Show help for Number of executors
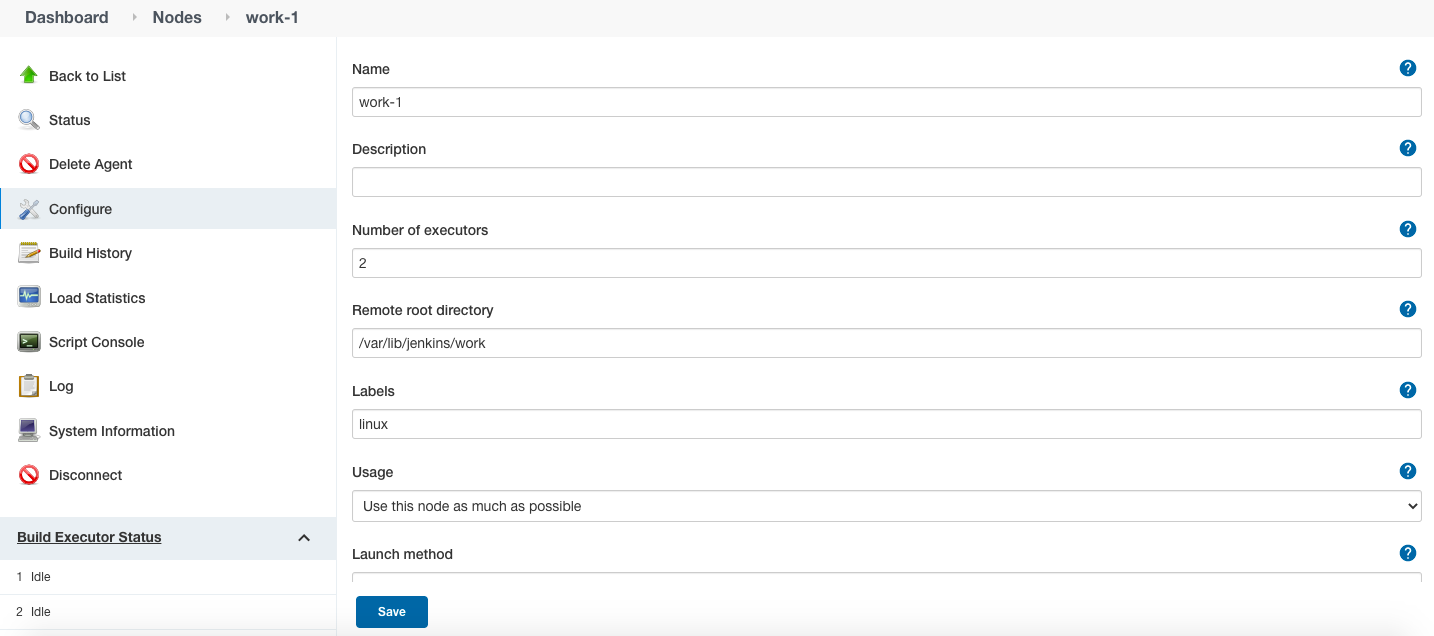The width and height of the screenshot is (1434, 636). [1408, 229]
